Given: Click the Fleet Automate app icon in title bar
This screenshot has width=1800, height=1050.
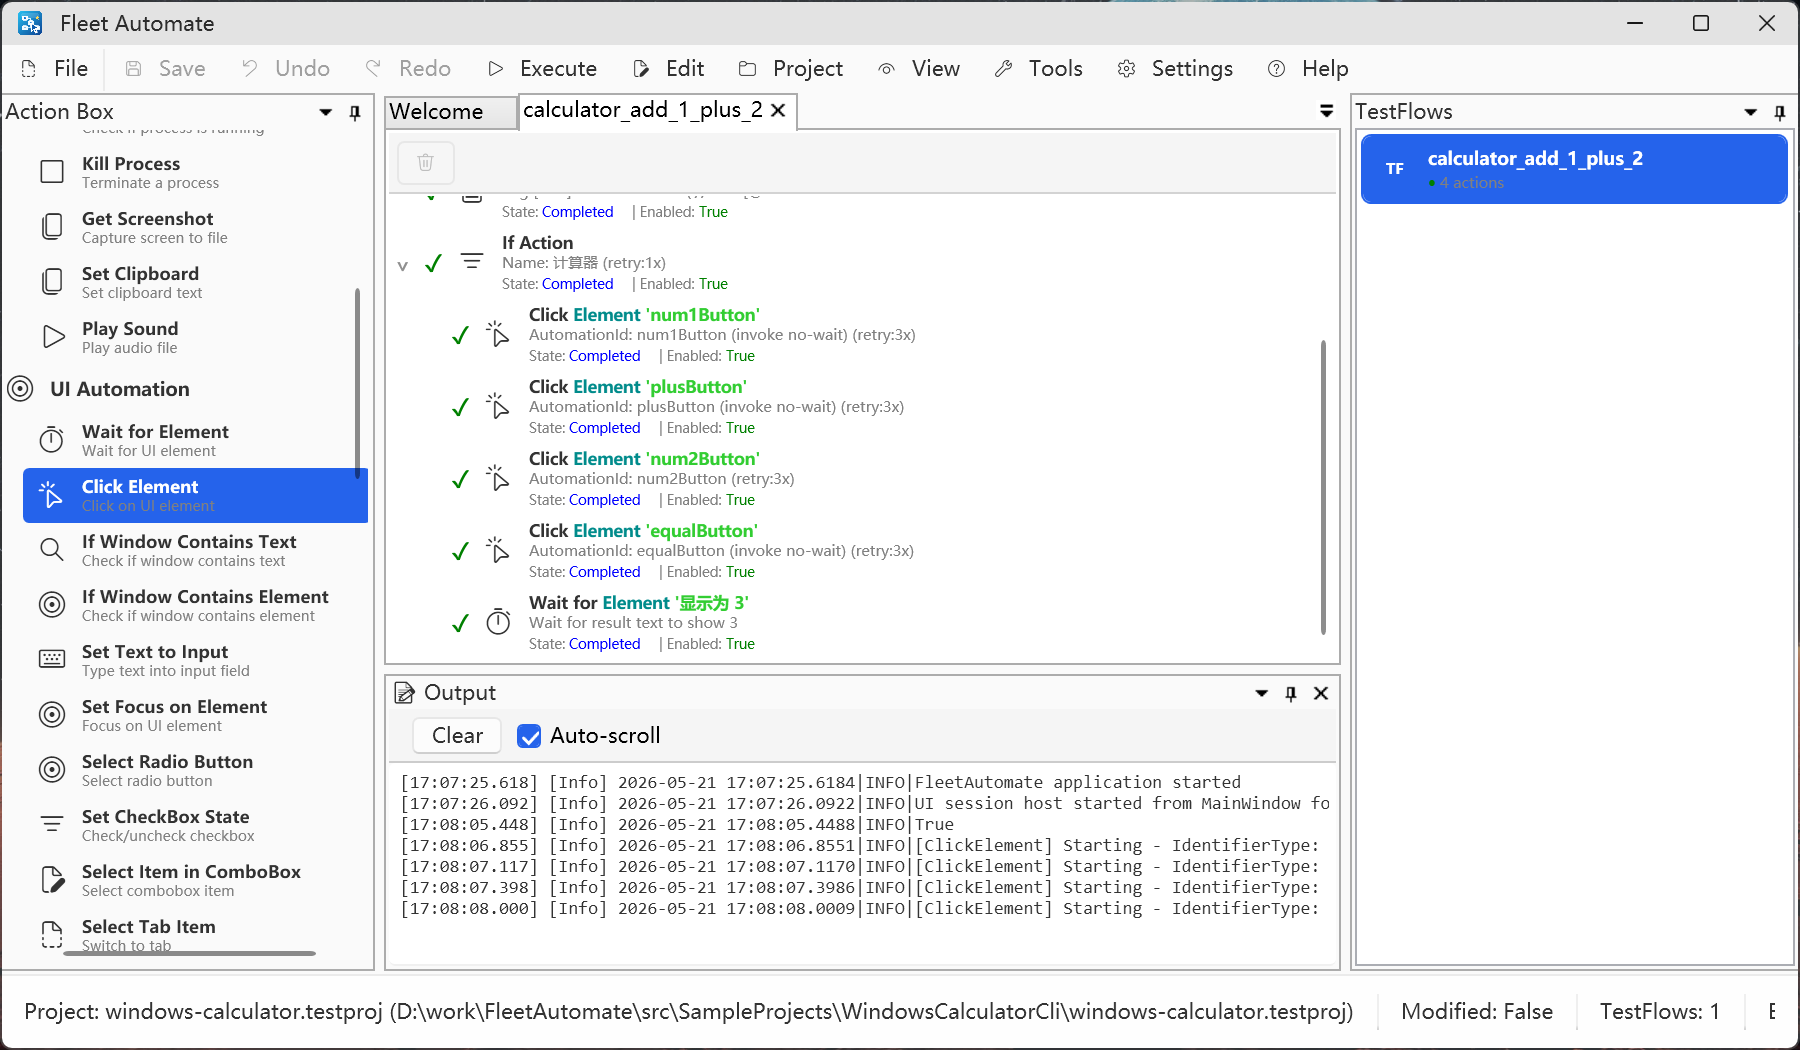Looking at the screenshot, I should click(x=30, y=23).
